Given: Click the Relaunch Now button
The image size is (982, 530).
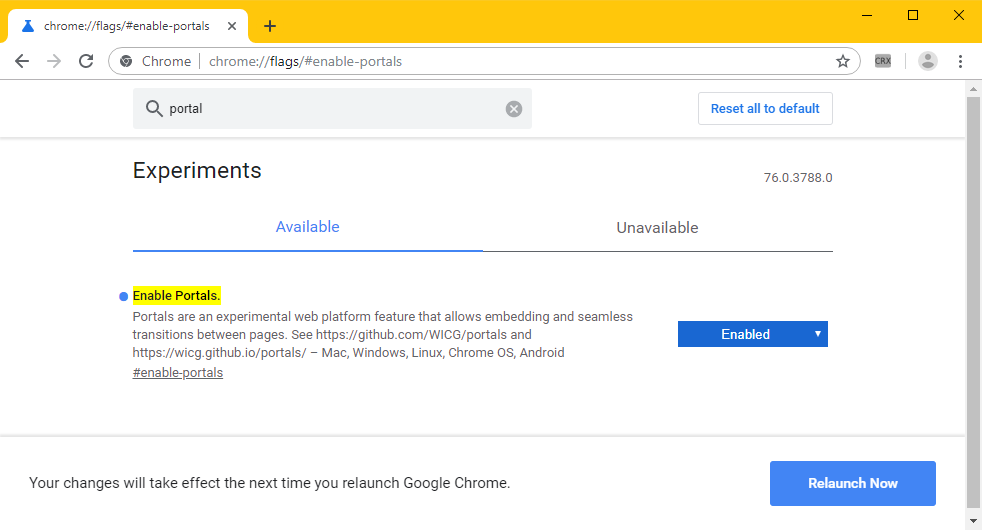Looking at the screenshot, I should tap(852, 483).
